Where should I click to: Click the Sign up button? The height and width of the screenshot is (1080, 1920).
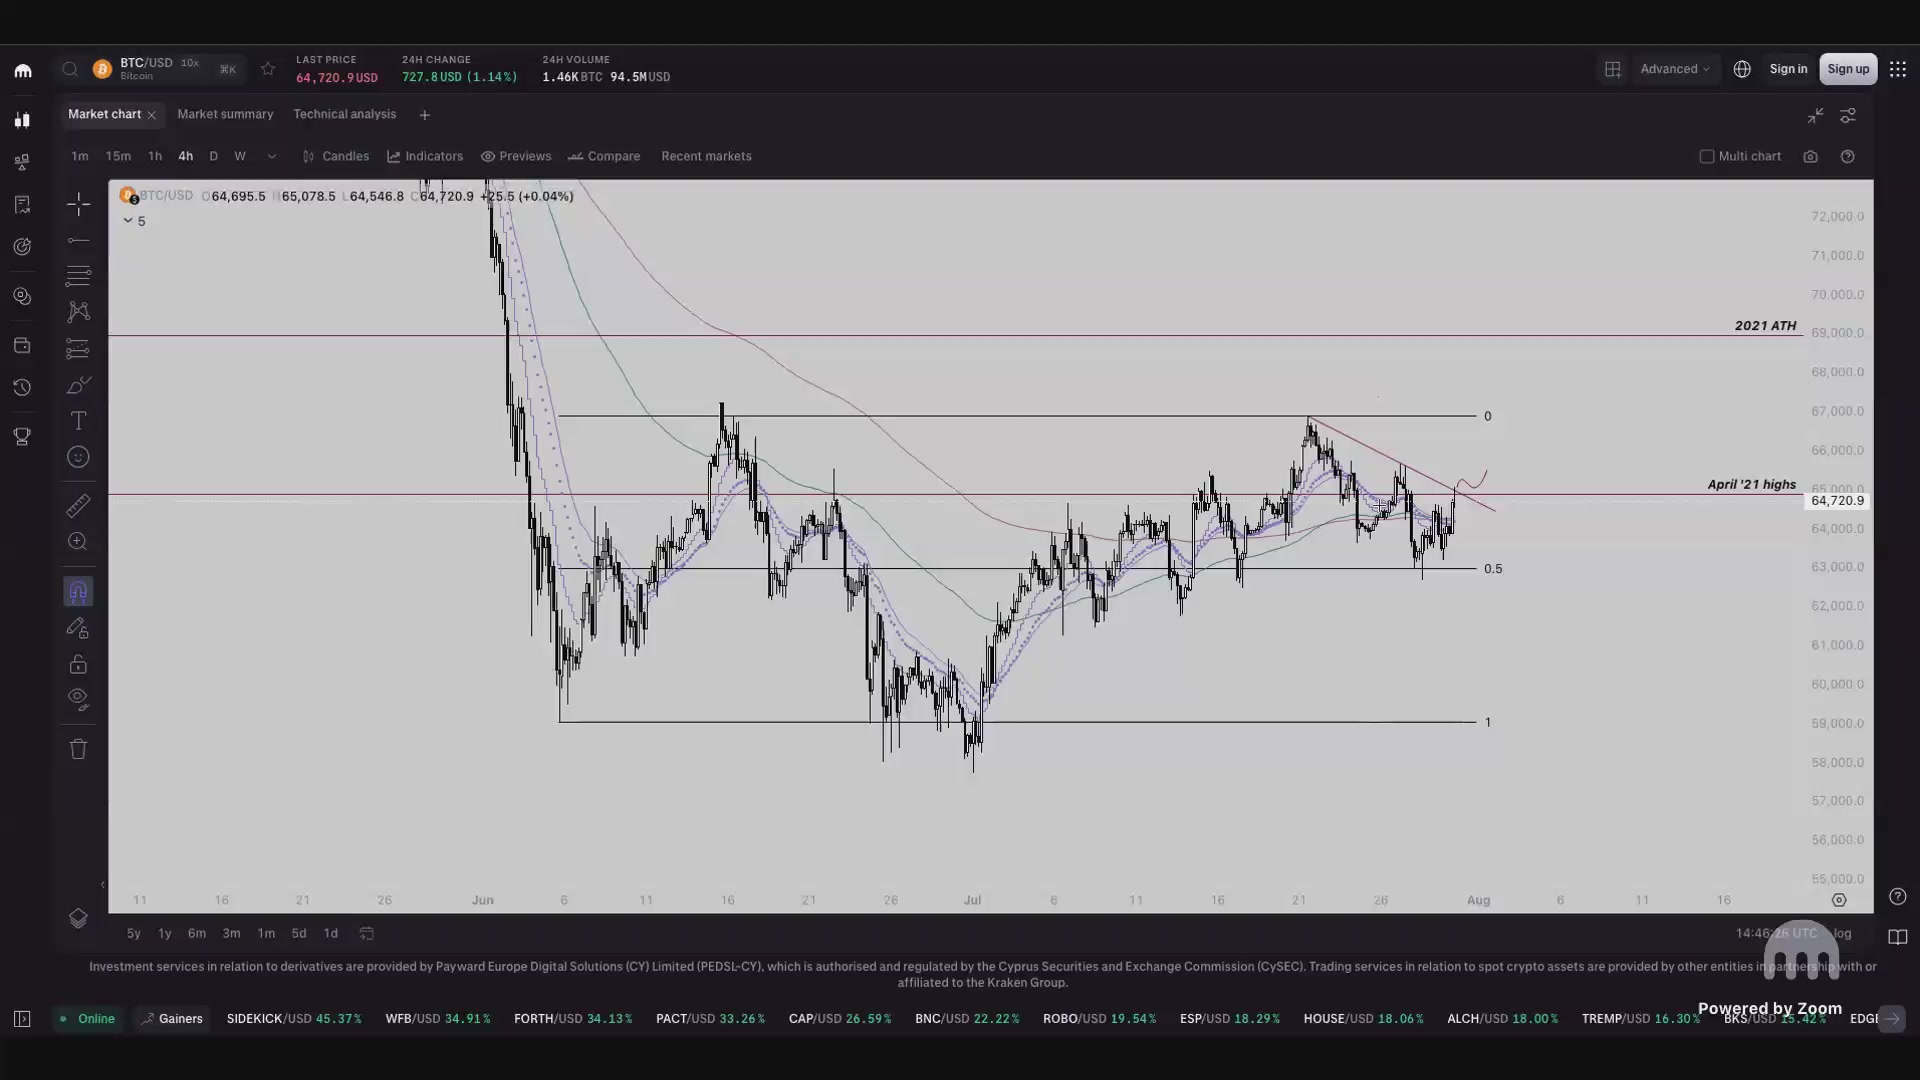point(1848,69)
